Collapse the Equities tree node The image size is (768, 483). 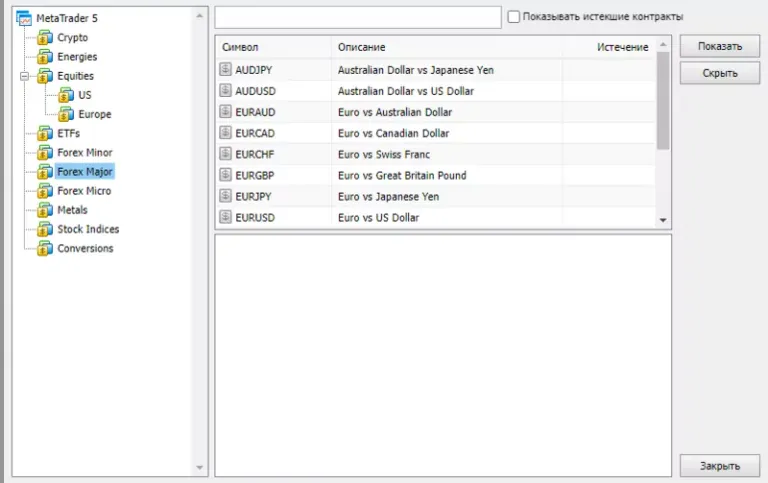point(24,76)
